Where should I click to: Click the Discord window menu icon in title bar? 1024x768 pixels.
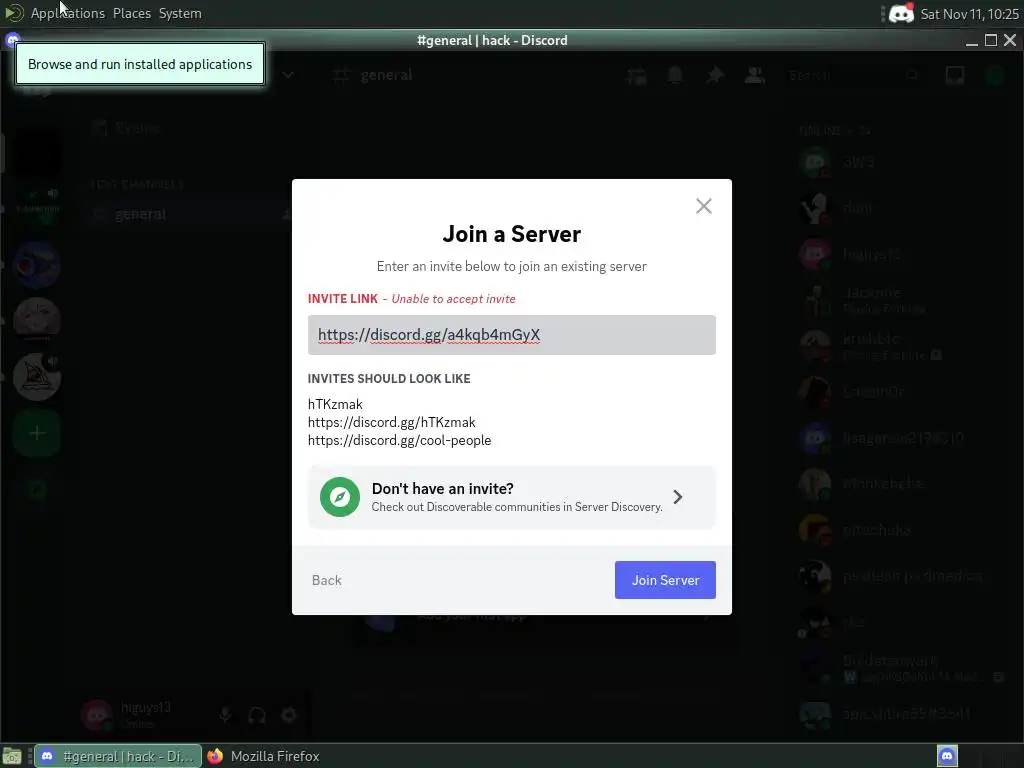pos(12,40)
